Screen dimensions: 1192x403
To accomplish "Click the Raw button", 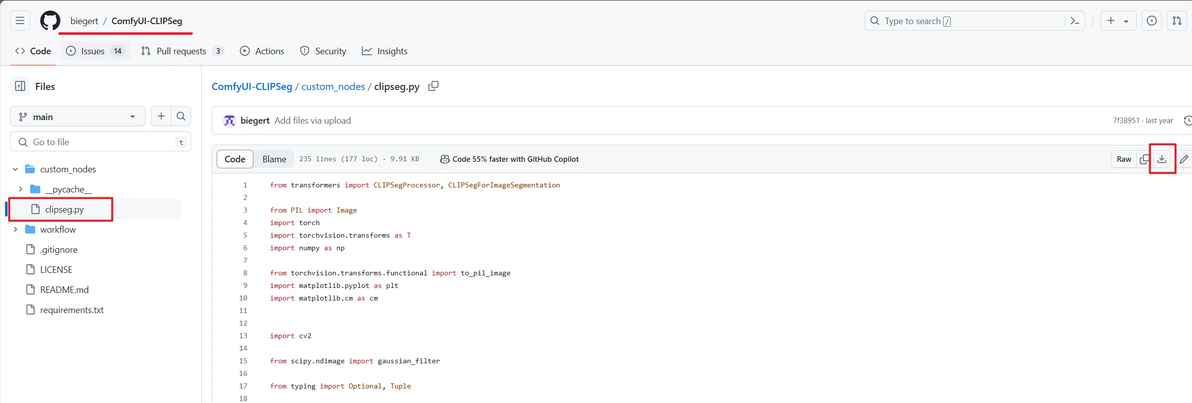I will pos(1124,159).
